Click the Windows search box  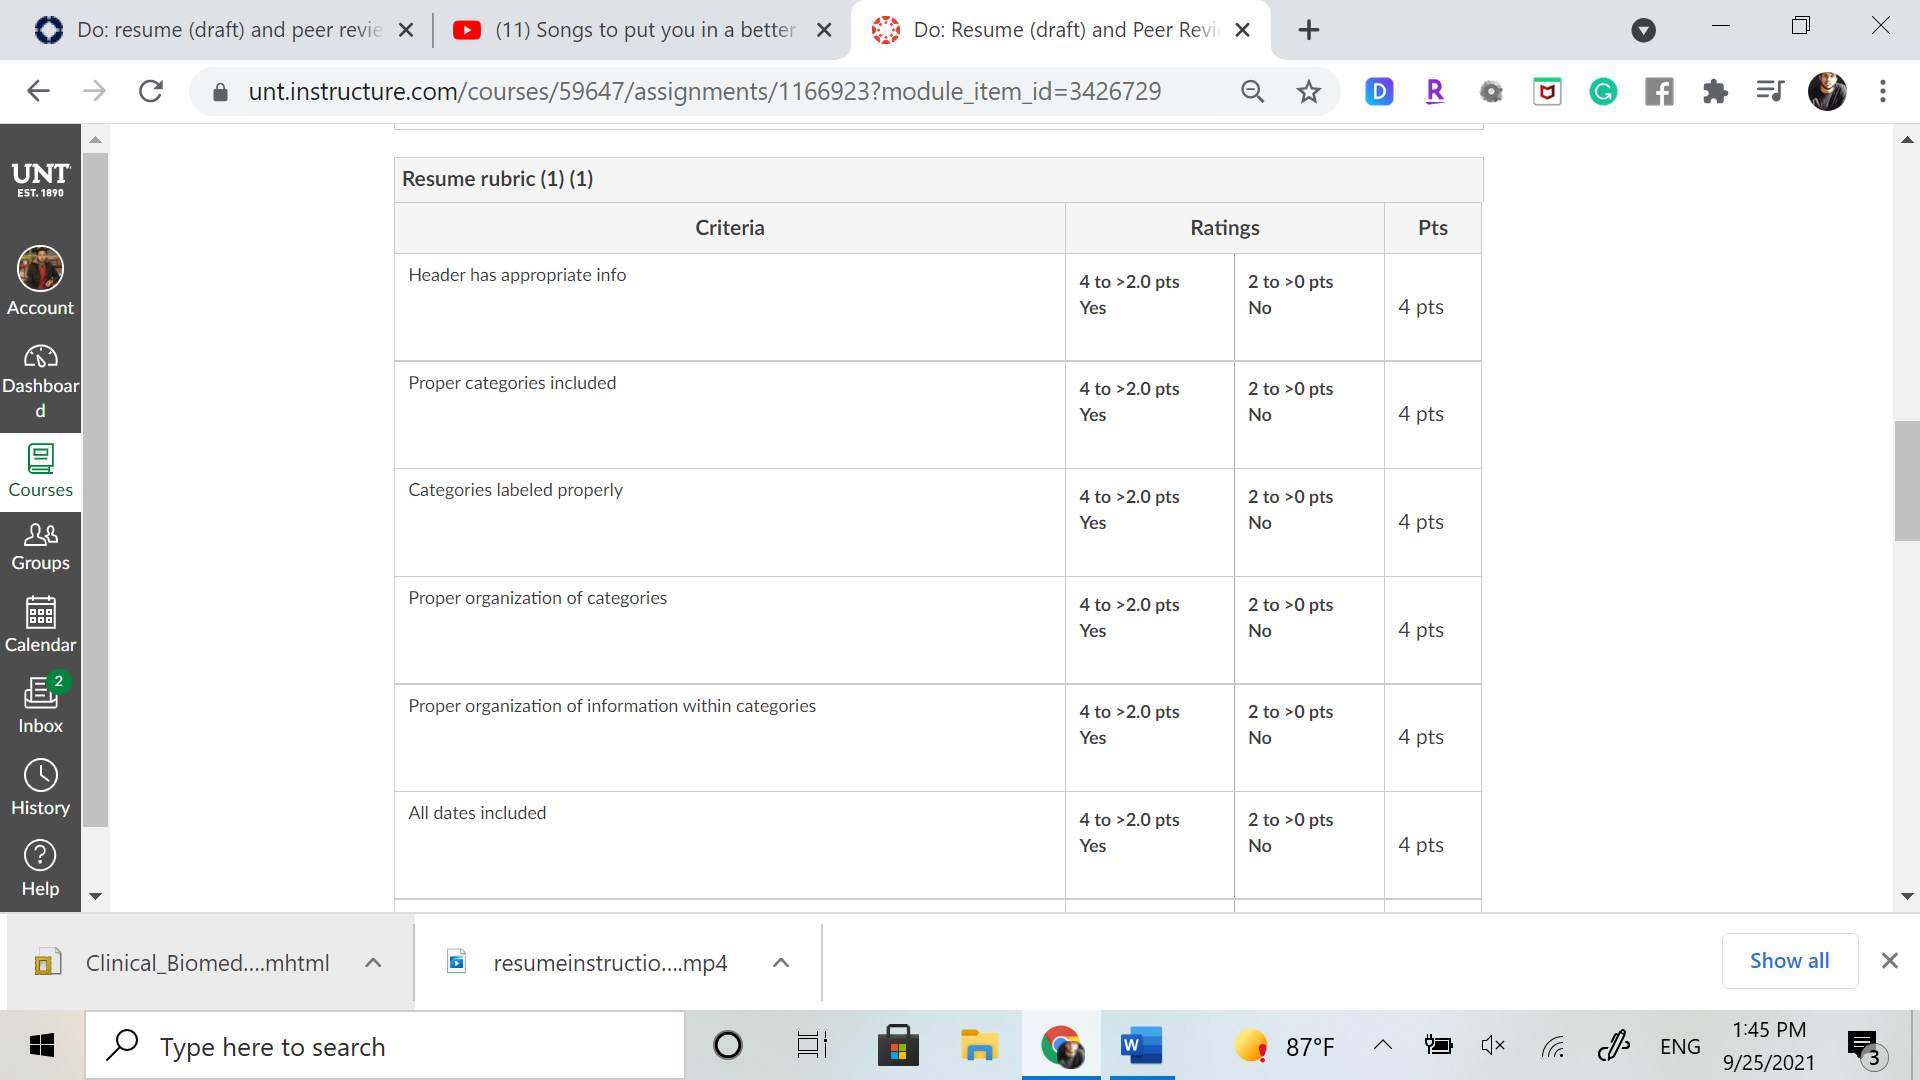pyautogui.click(x=385, y=1046)
